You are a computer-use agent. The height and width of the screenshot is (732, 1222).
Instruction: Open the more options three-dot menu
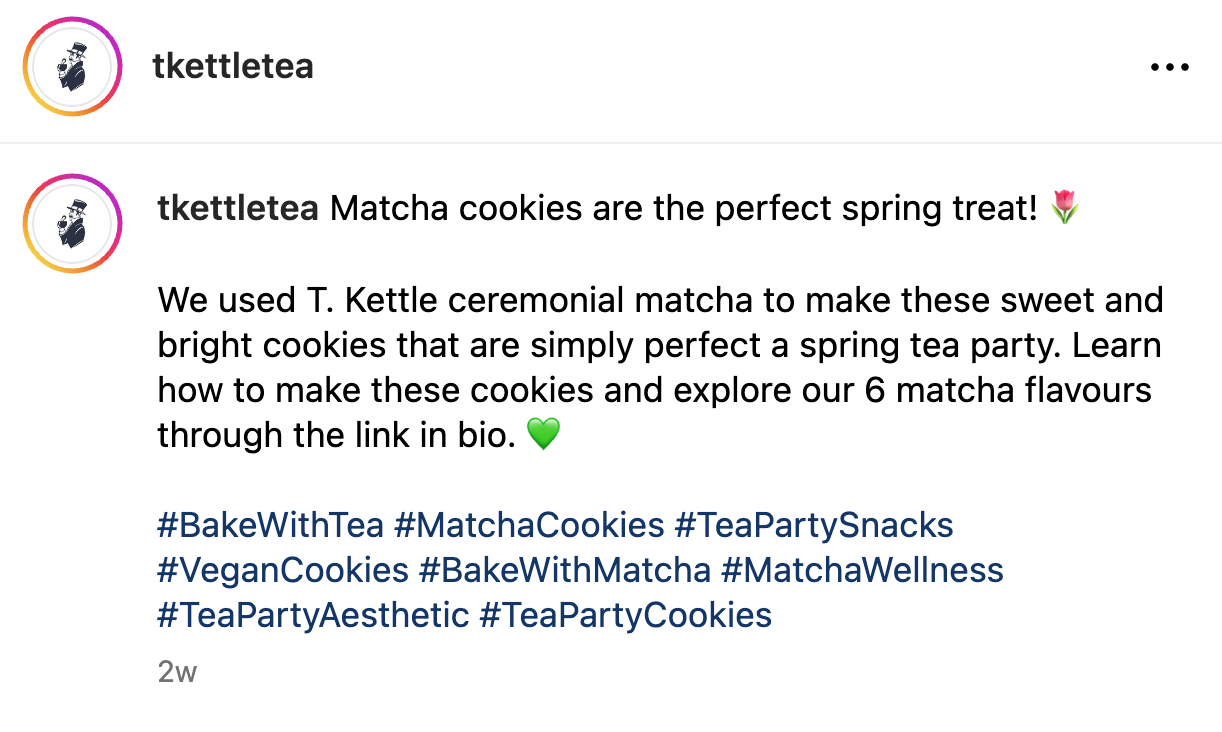point(1169,68)
